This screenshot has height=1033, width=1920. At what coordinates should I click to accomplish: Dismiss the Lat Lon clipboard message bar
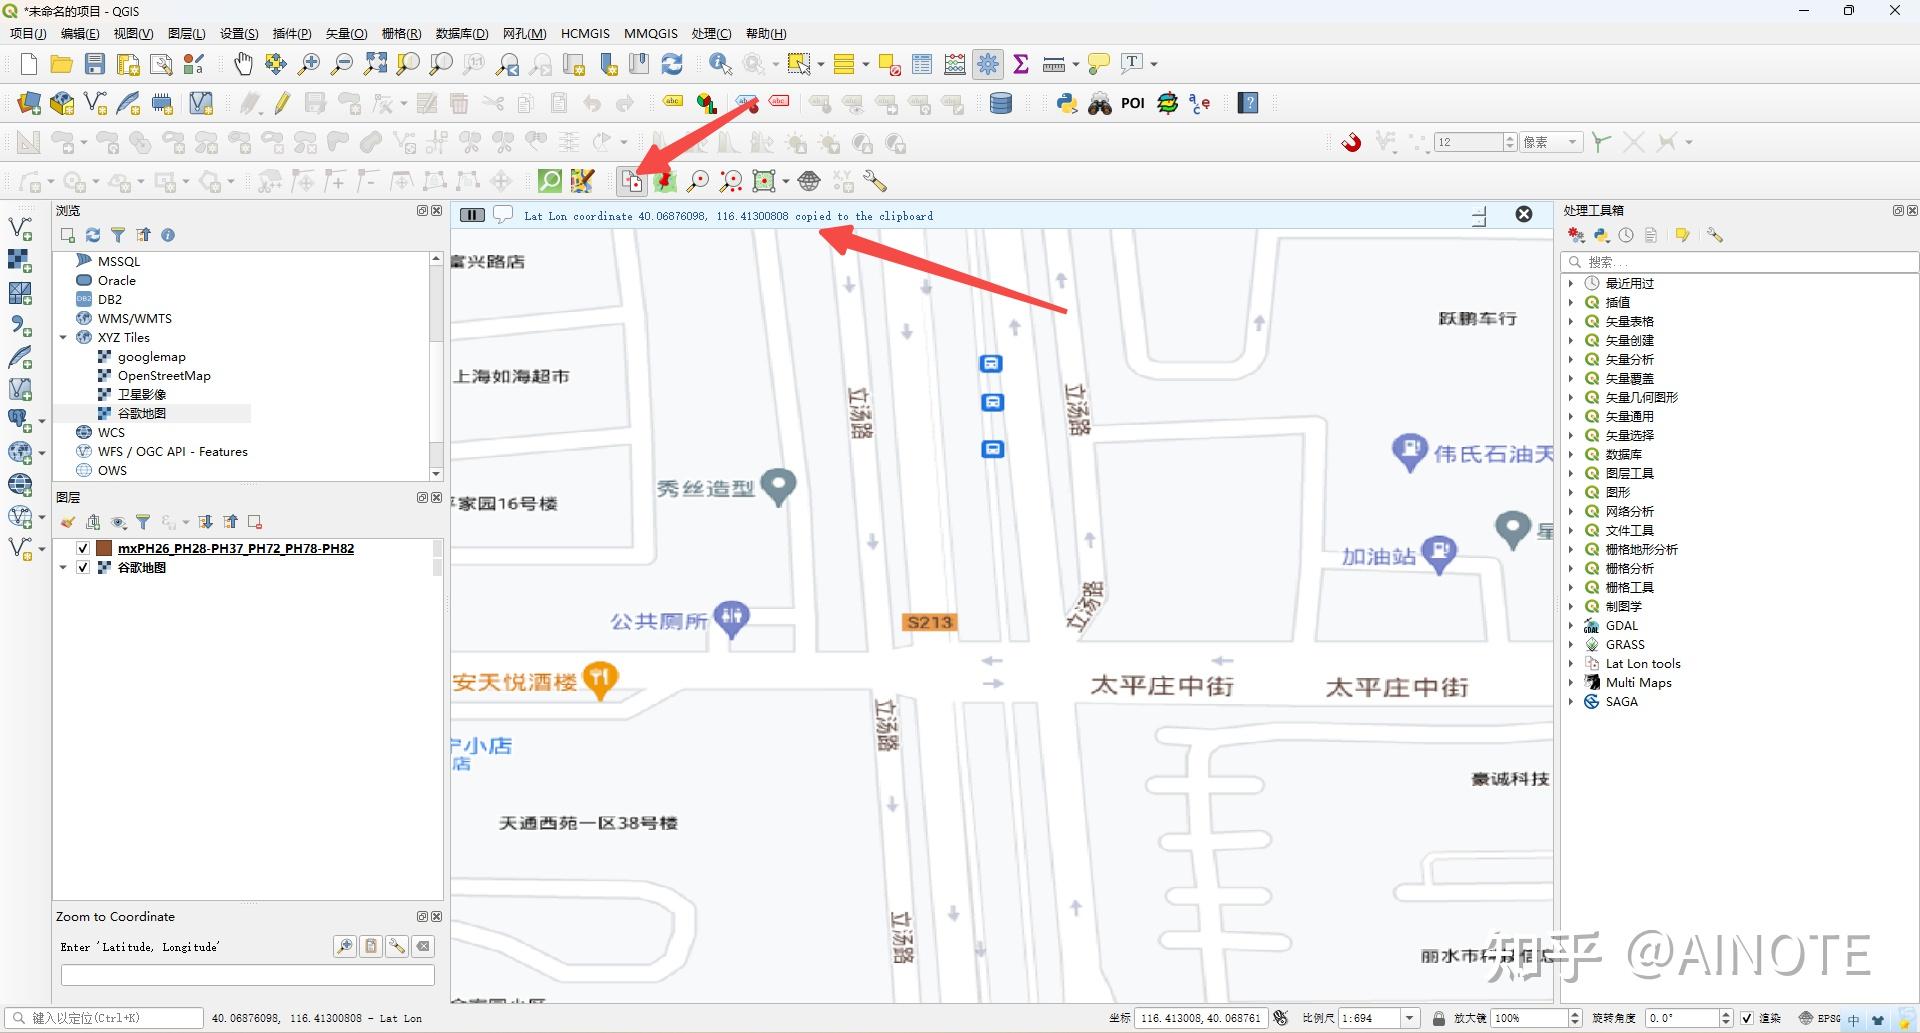pos(1524,214)
